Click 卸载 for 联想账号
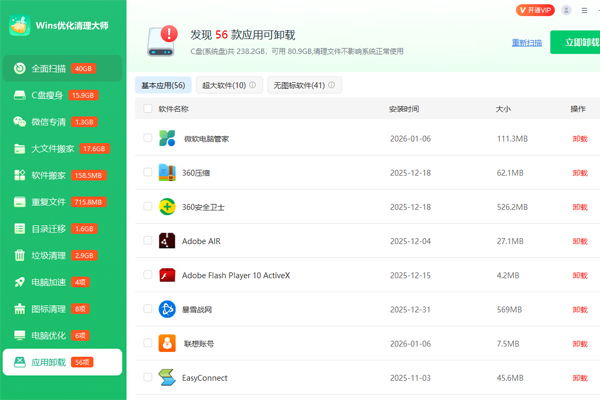The image size is (600, 400). pyautogui.click(x=580, y=344)
